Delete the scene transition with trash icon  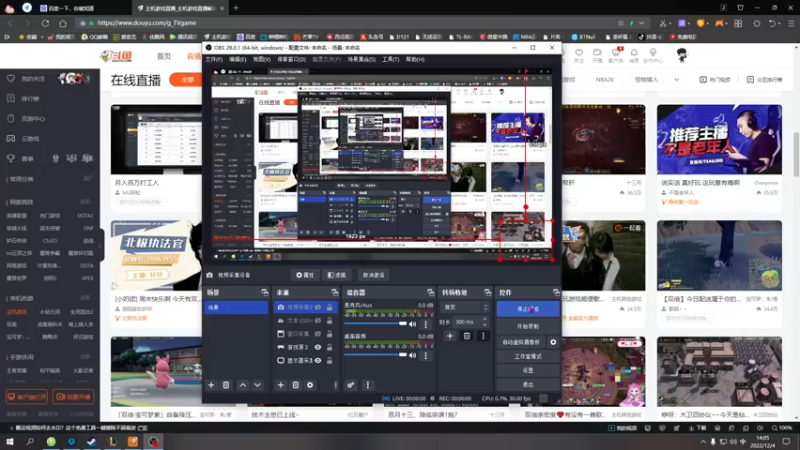click(x=467, y=336)
